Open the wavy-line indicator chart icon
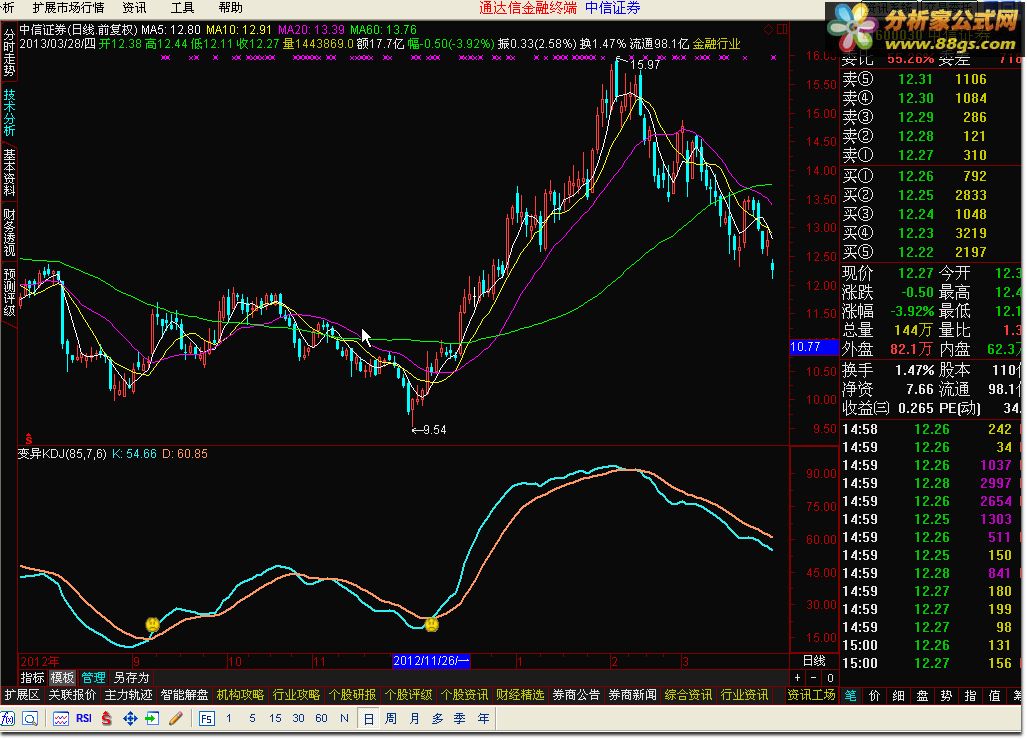1027x739 pixels. tap(61, 719)
